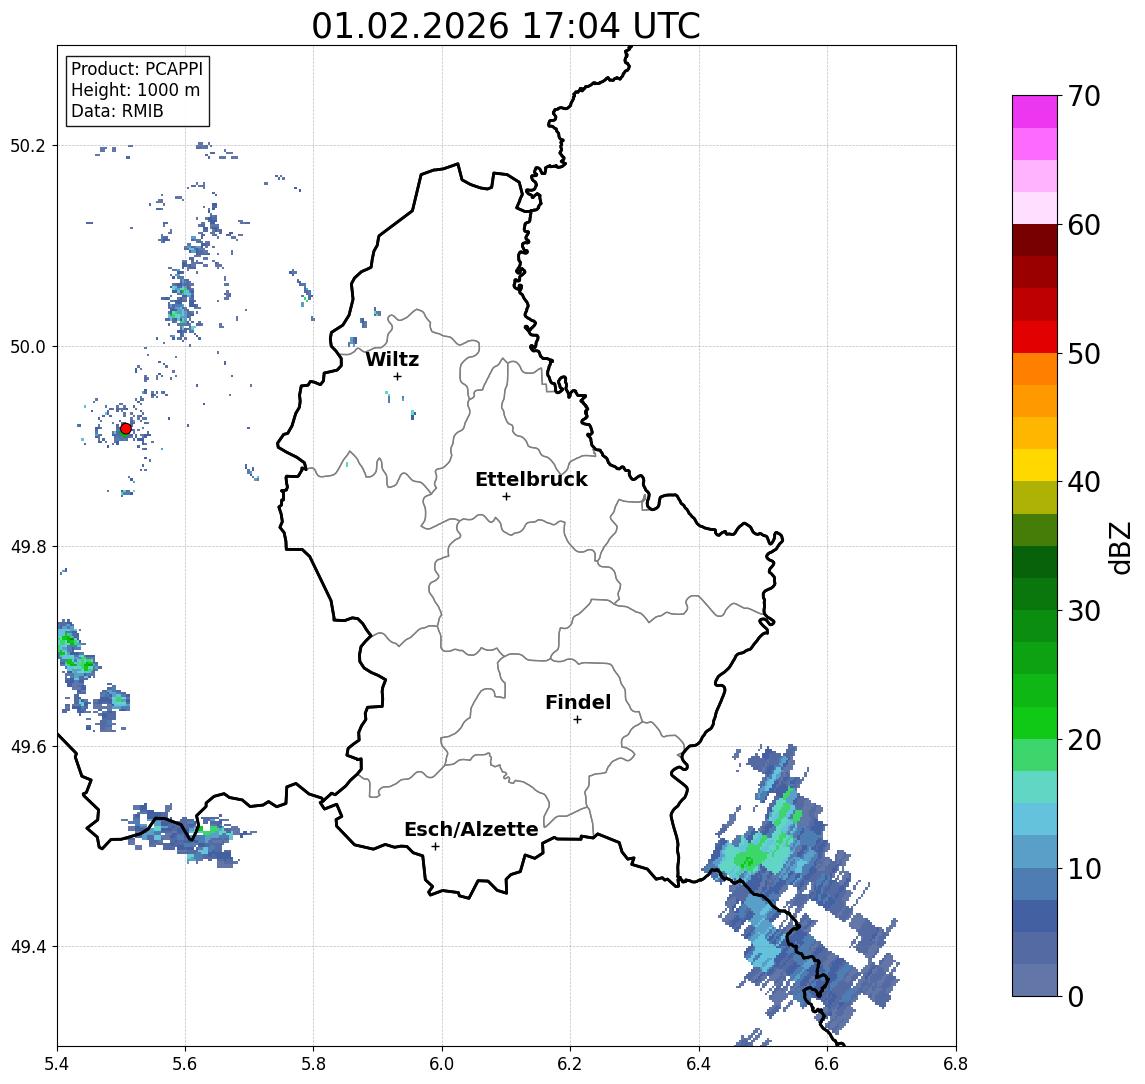The width and height of the screenshot is (1145, 1084).
Task: Click the 5.8 longitude axis label
Action: 314,1064
